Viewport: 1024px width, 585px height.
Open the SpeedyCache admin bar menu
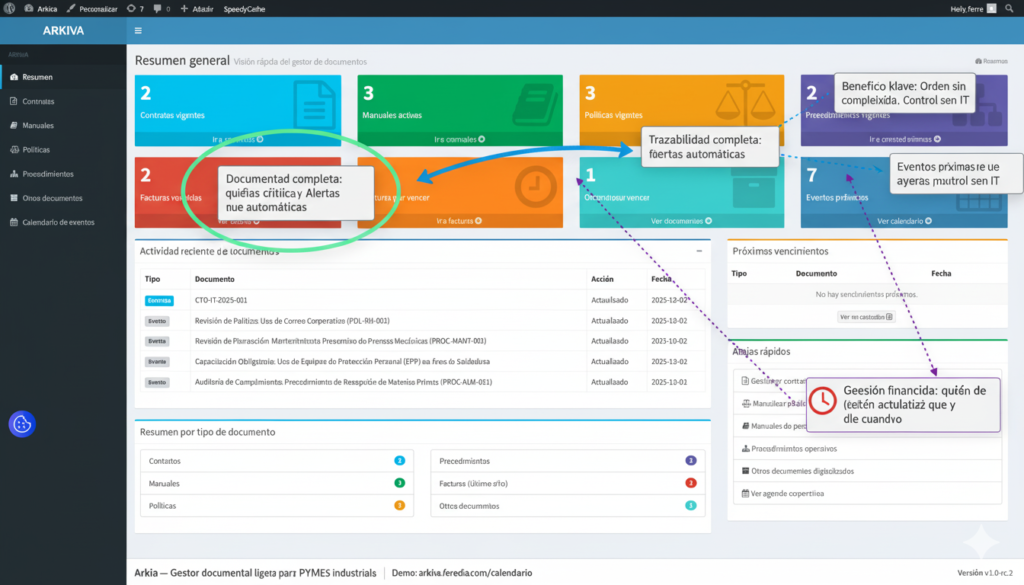click(244, 8)
